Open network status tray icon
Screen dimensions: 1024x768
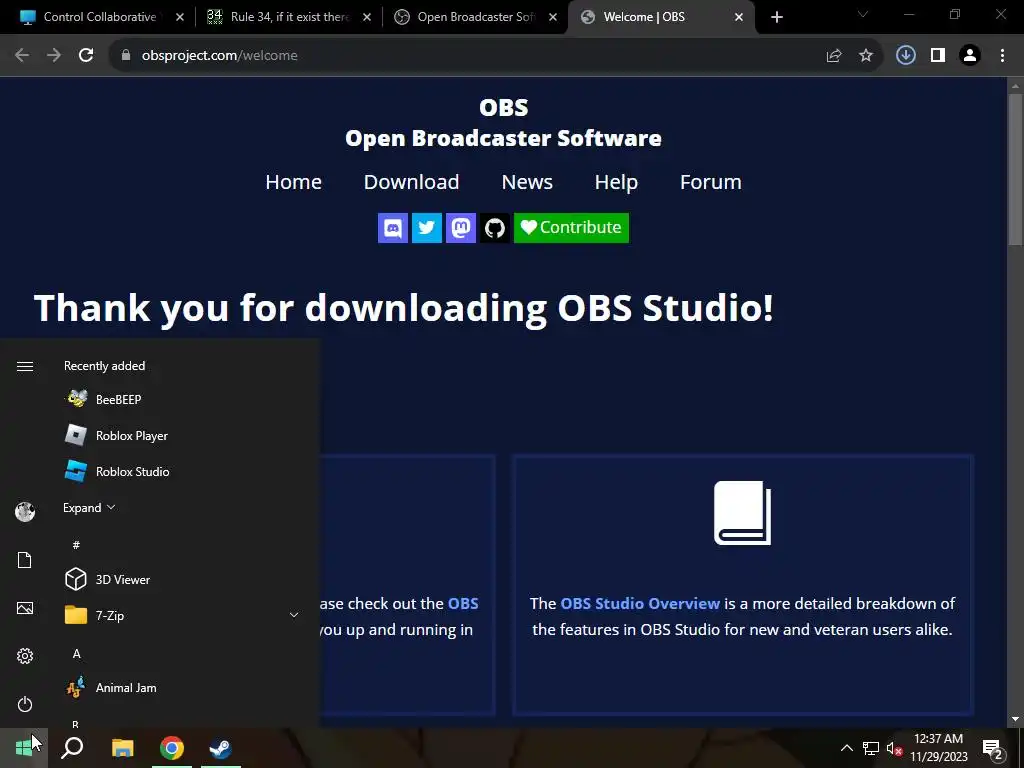tap(871, 748)
